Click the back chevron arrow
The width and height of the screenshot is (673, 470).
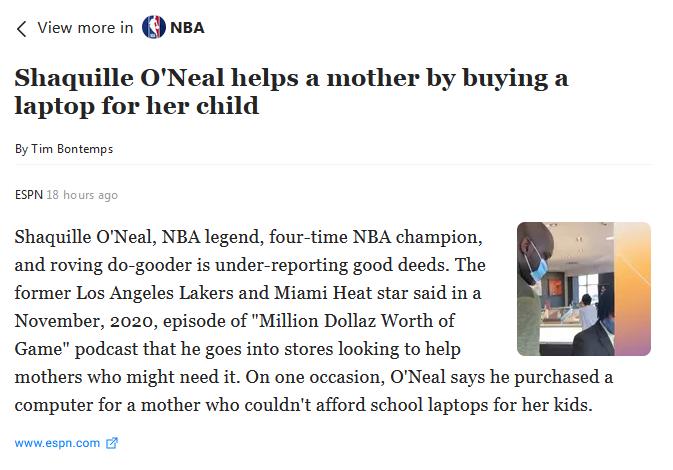click(x=21, y=29)
